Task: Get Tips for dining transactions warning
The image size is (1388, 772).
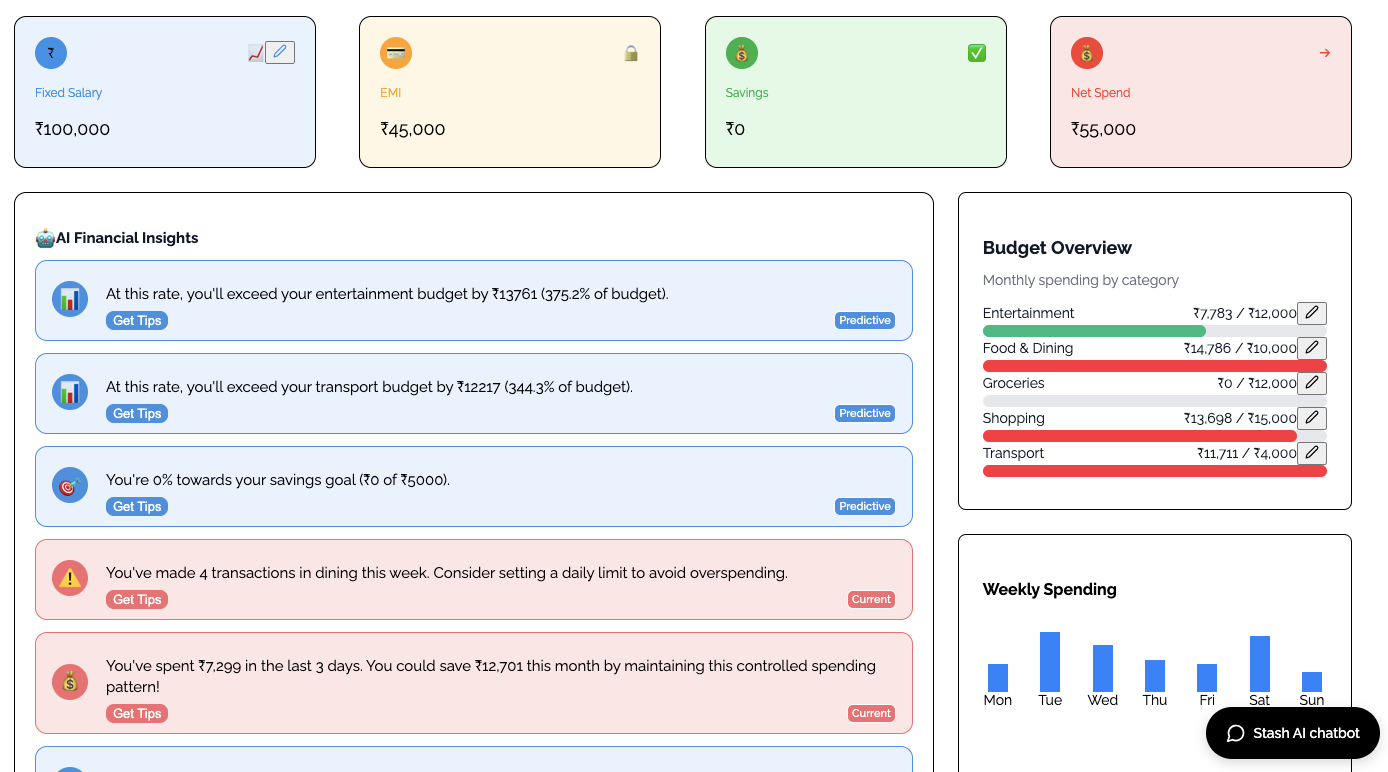Action: [x=137, y=600]
